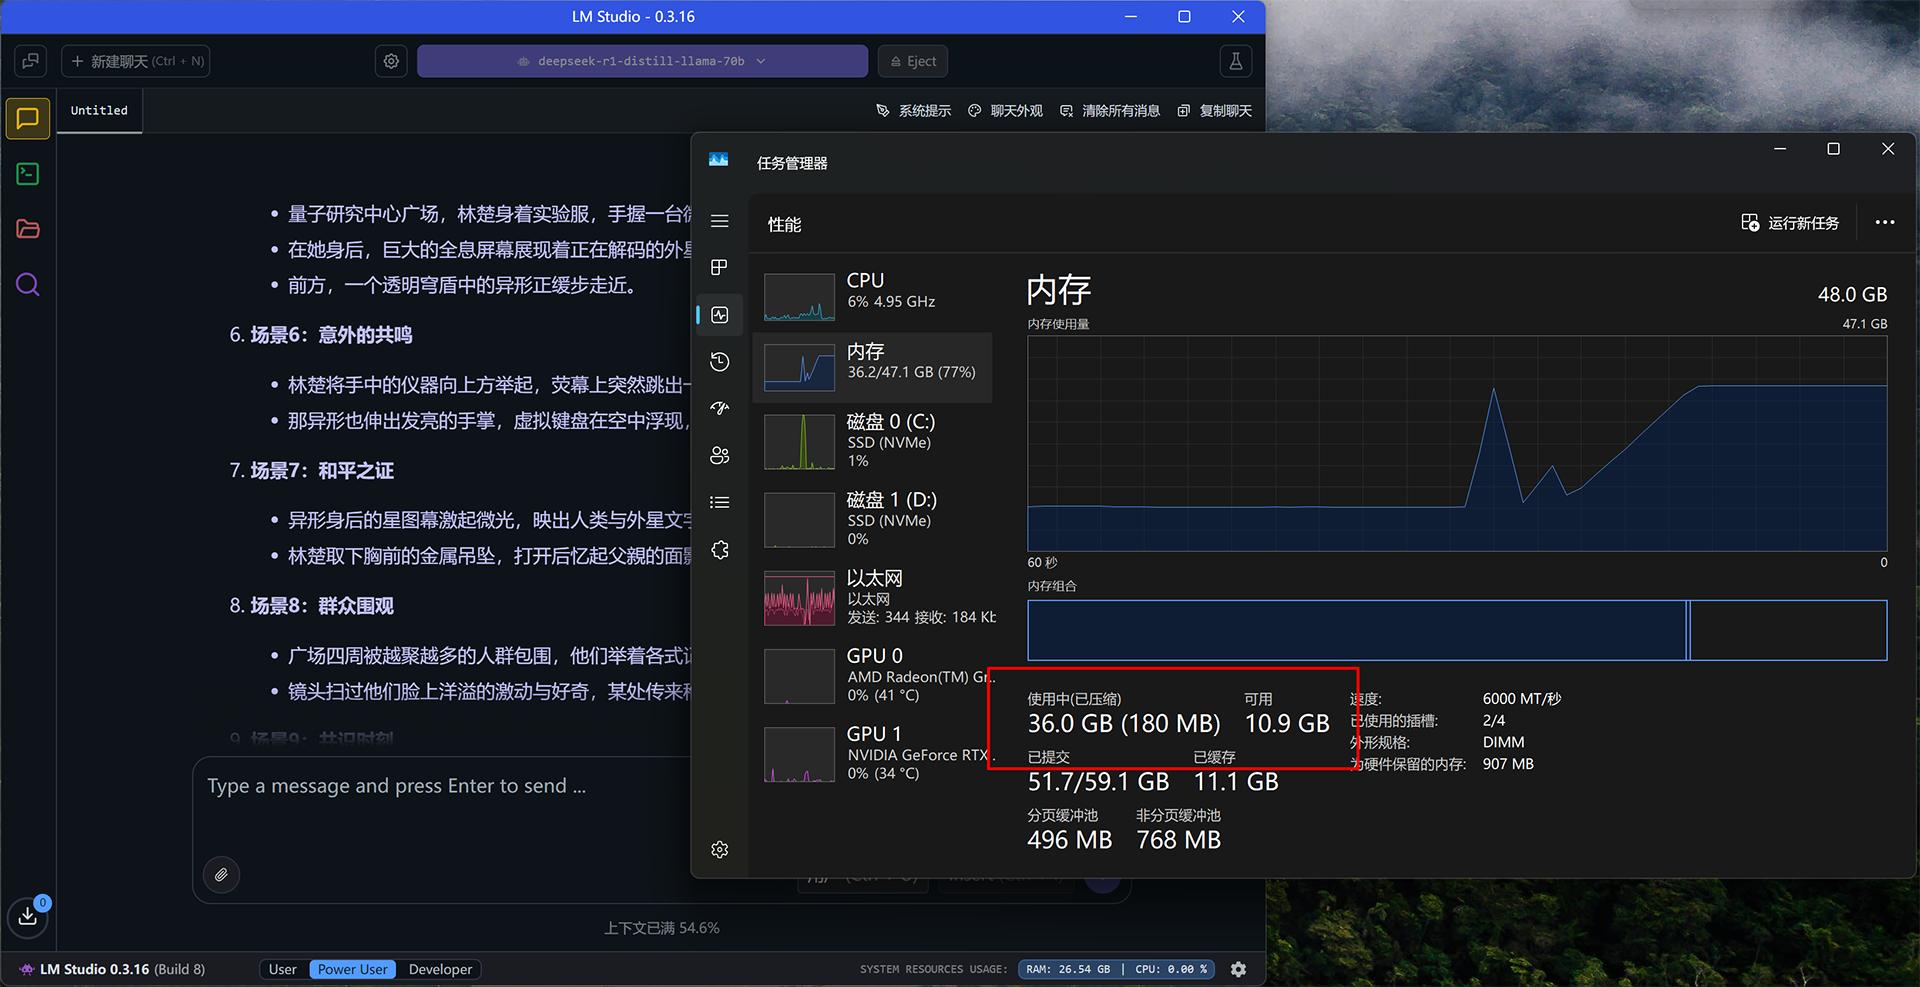The width and height of the screenshot is (1920, 987).
Task: Select the 内存 performance item
Action: click(x=873, y=367)
